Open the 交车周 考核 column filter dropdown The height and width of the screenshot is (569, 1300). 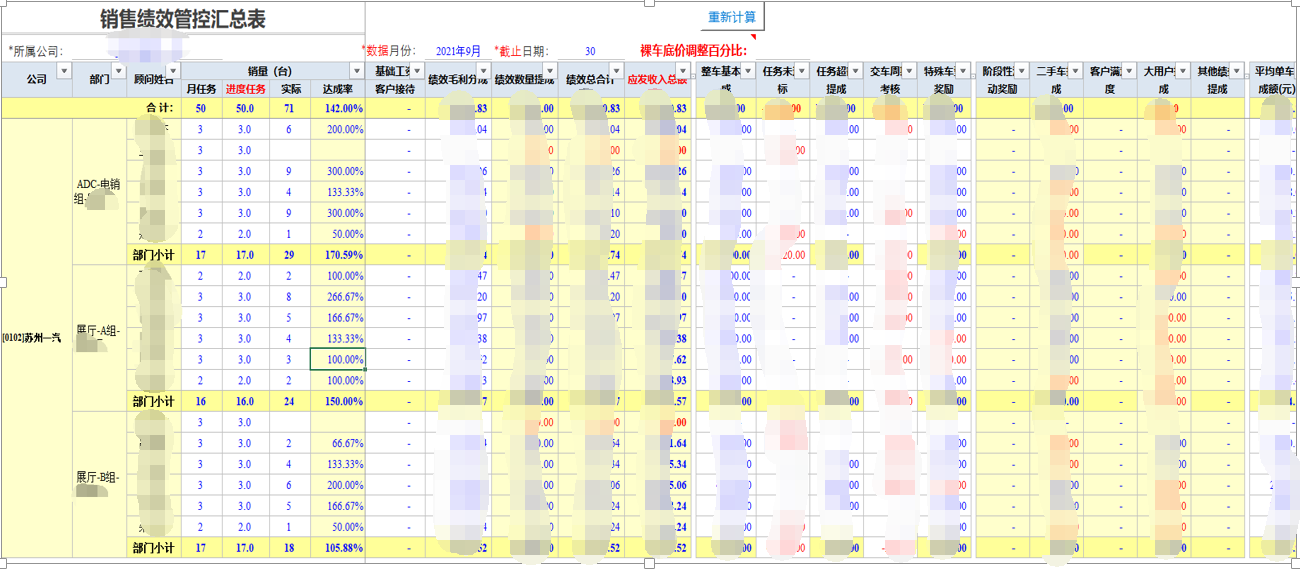(909, 70)
